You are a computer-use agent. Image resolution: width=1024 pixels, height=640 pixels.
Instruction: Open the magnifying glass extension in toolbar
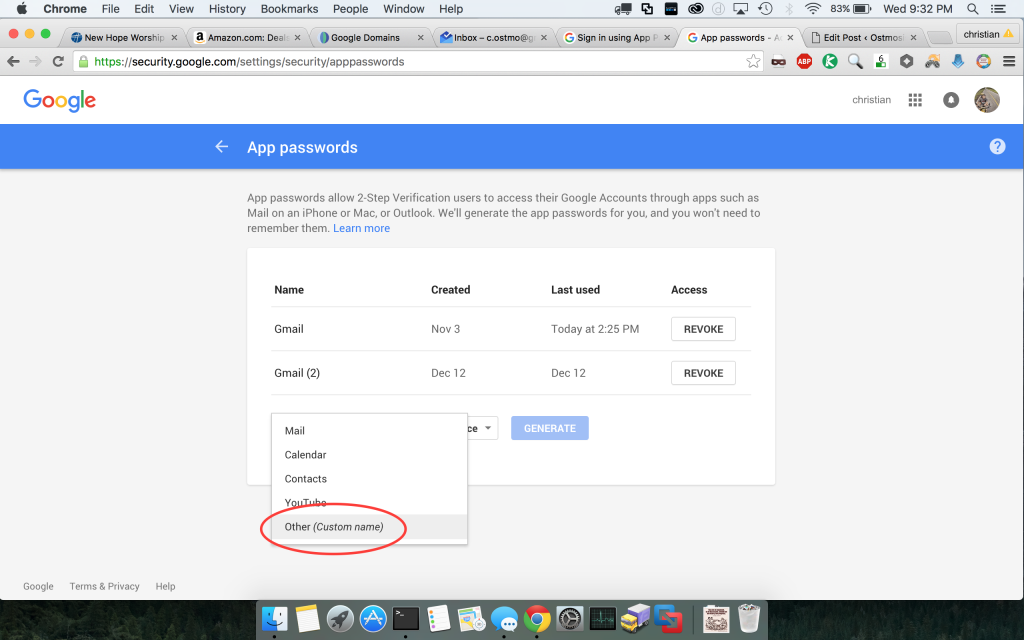[855, 61]
